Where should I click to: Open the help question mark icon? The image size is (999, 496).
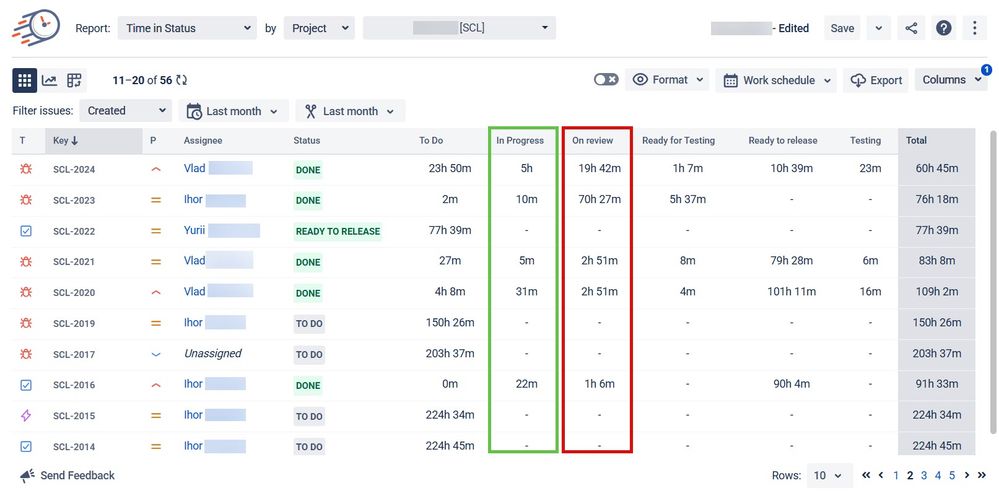click(944, 28)
